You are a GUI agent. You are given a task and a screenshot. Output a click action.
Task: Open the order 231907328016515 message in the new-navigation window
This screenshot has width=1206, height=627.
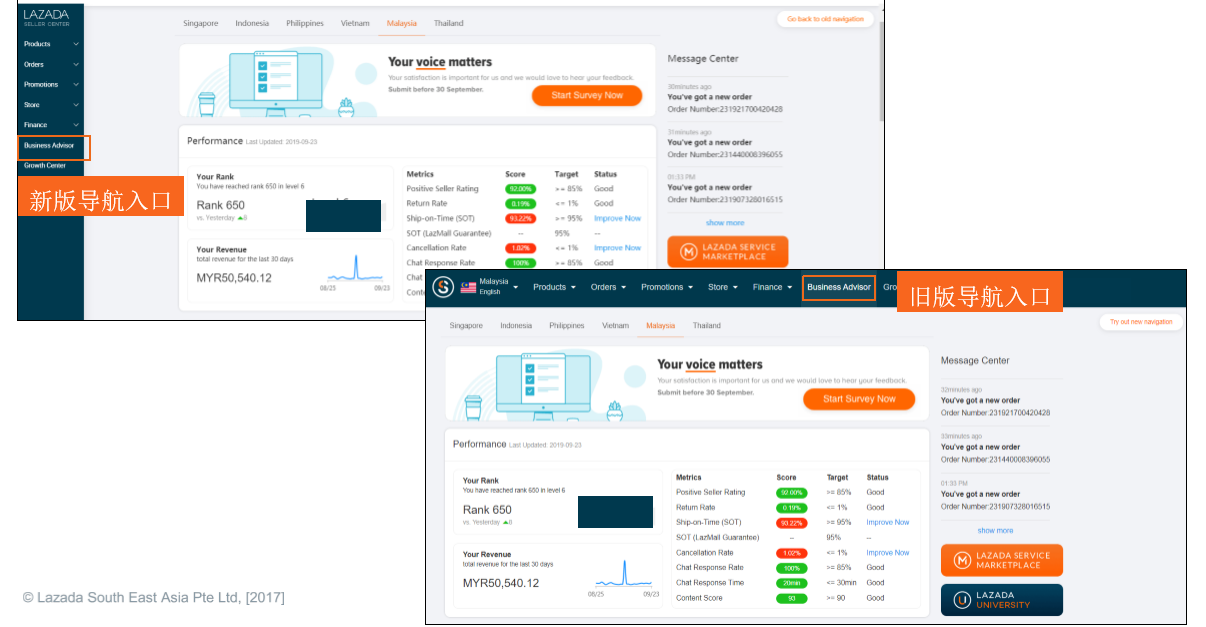[725, 188]
